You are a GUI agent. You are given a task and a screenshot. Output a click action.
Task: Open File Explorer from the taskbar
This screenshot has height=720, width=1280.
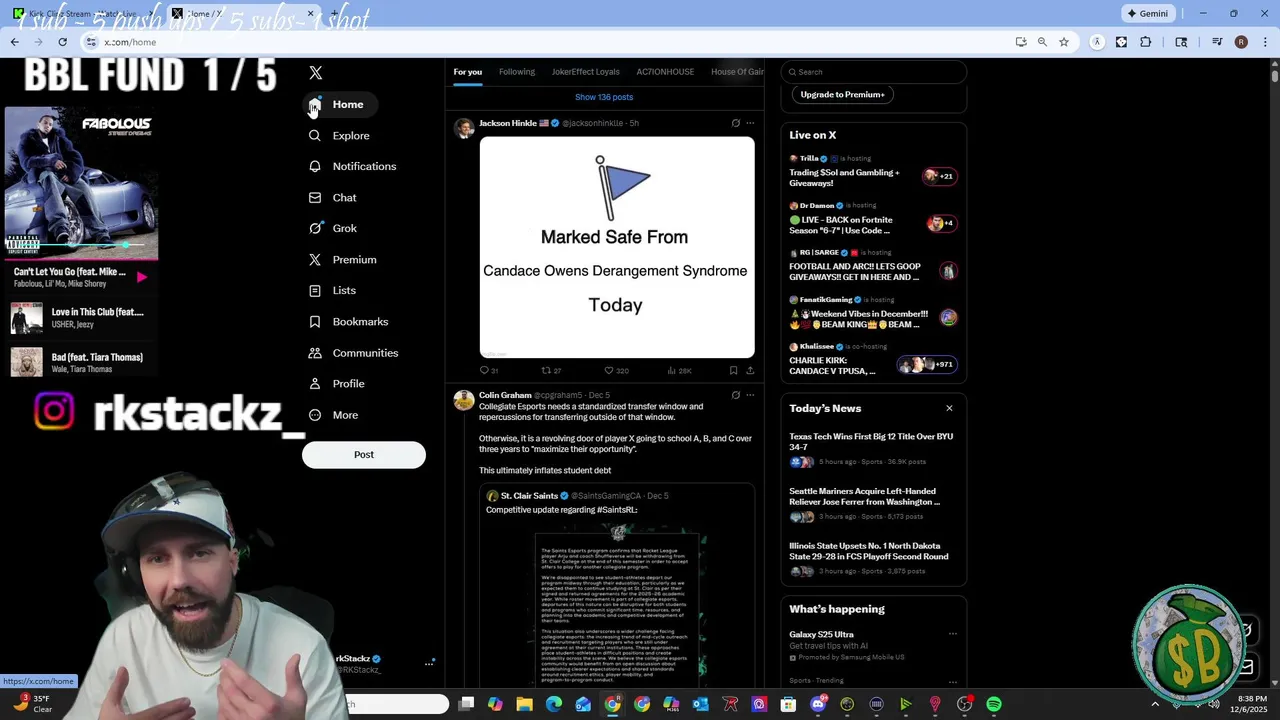coord(524,705)
